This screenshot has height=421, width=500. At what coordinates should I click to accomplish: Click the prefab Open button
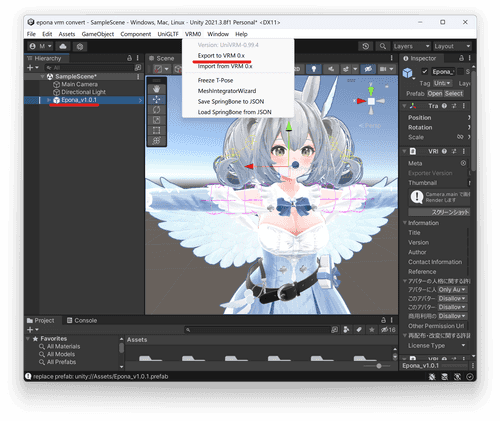pos(435,94)
